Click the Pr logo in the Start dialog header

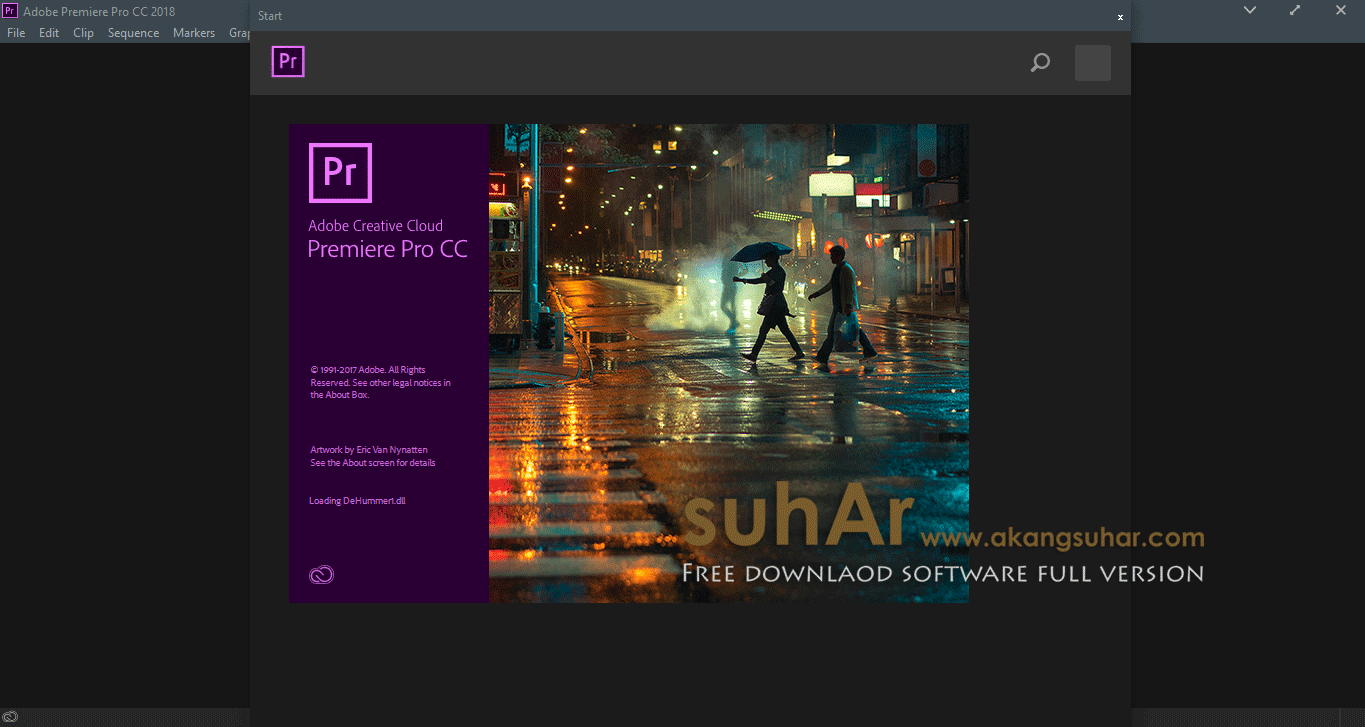point(288,62)
